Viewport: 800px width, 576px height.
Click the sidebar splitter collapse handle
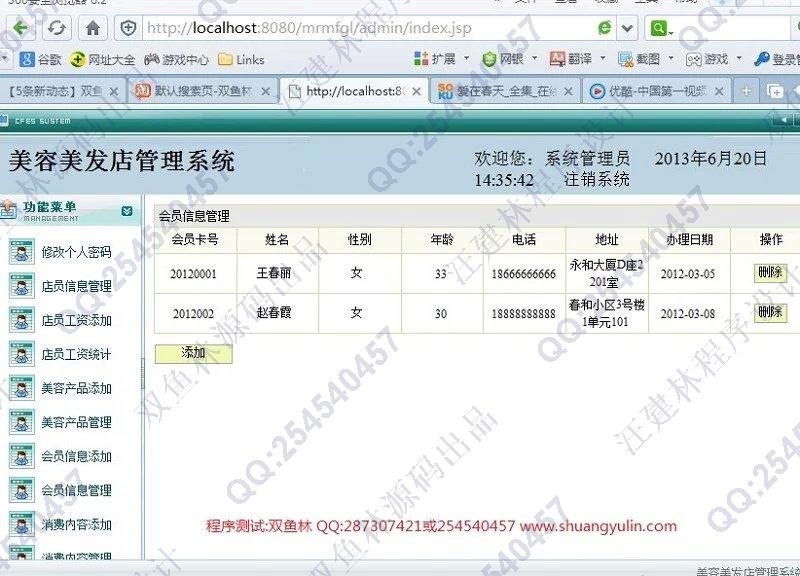tap(143, 373)
